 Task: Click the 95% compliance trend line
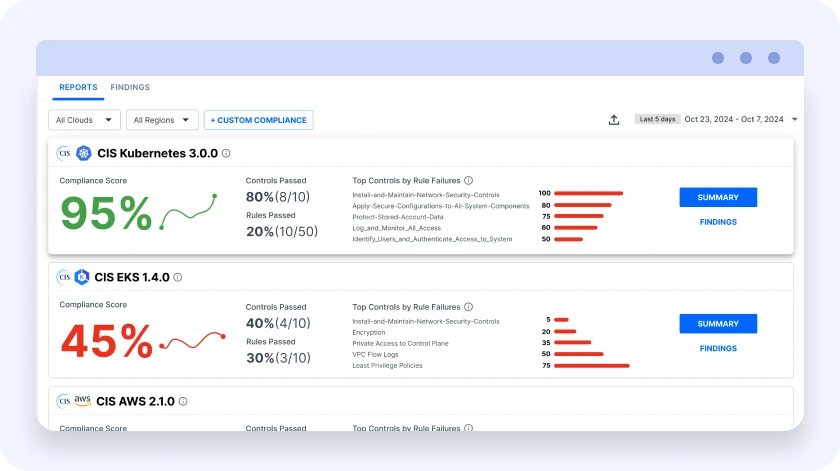pyautogui.click(x=189, y=212)
